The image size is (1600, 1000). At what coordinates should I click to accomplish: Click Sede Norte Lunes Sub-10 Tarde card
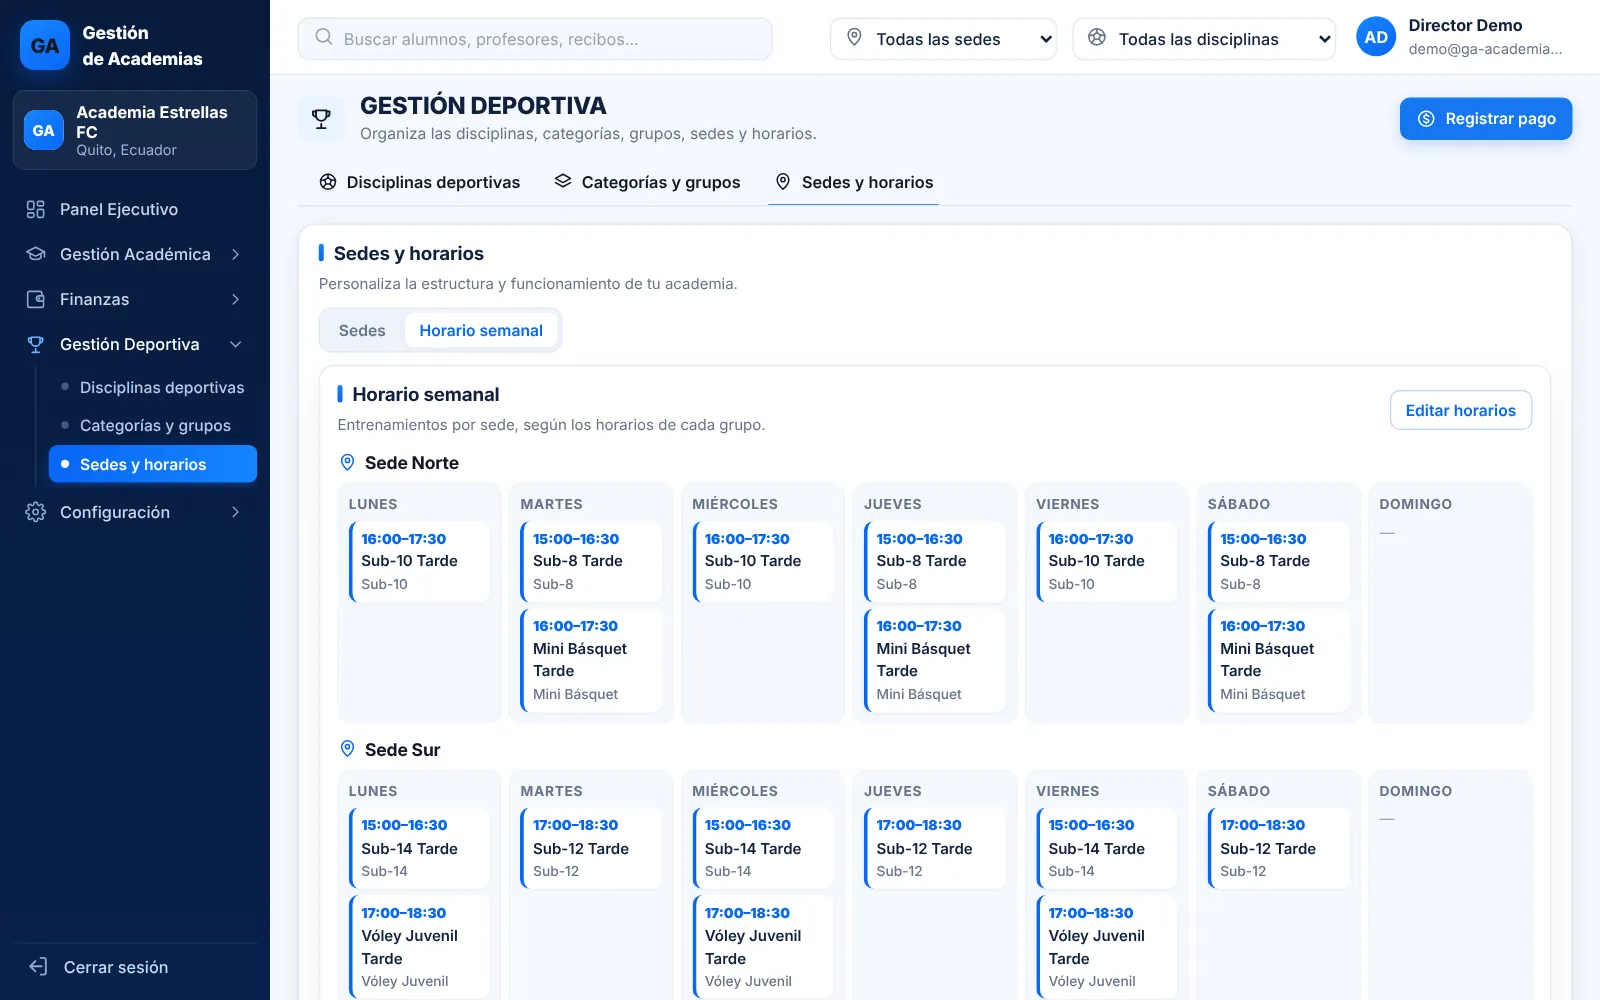420,561
